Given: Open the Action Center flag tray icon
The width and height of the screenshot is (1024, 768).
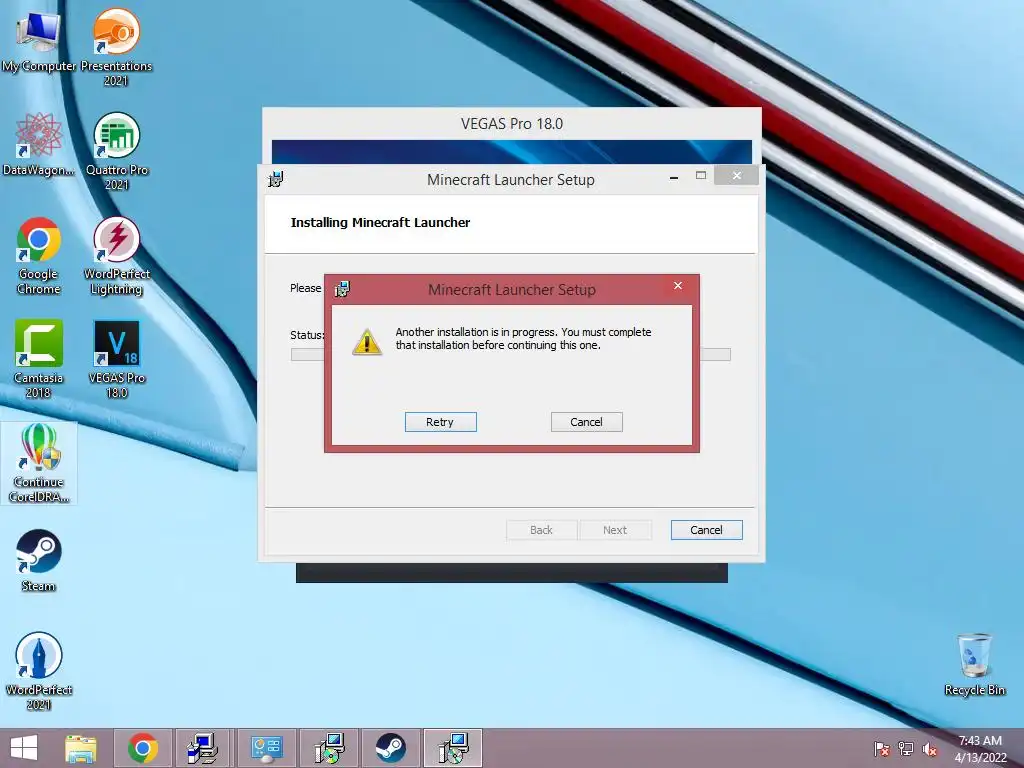Looking at the screenshot, I should [x=881, y=748].
